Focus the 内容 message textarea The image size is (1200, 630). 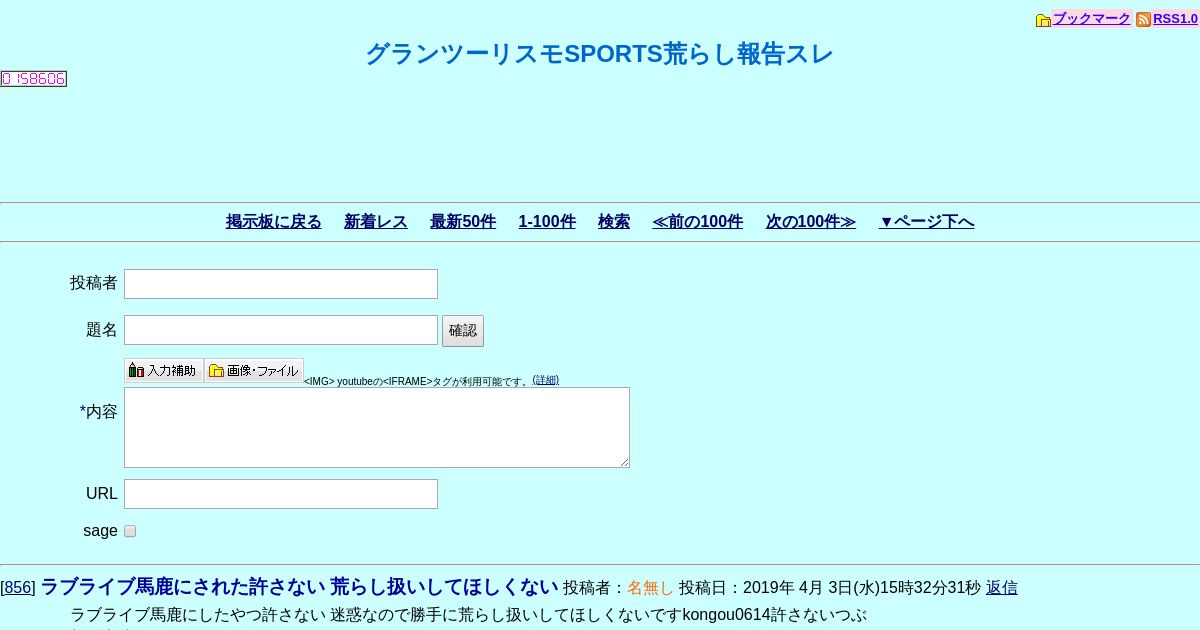pyautogui.click(x=377, y=427)
